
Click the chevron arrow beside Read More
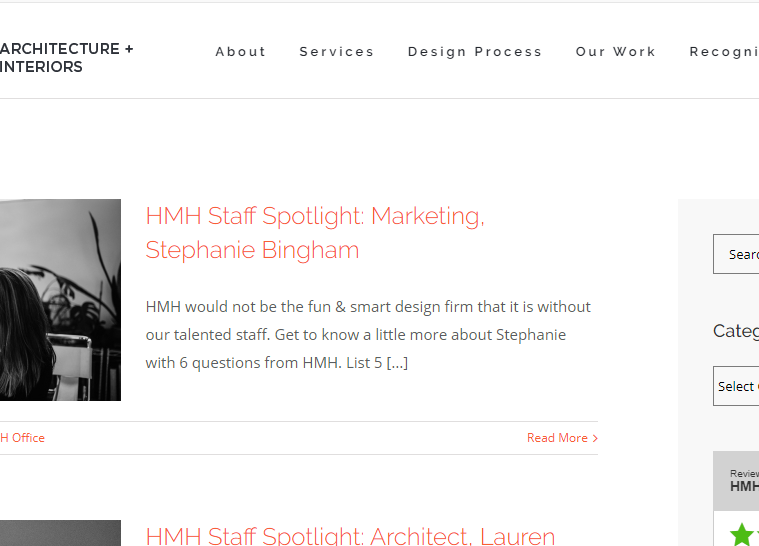click(x=595, y=438)
